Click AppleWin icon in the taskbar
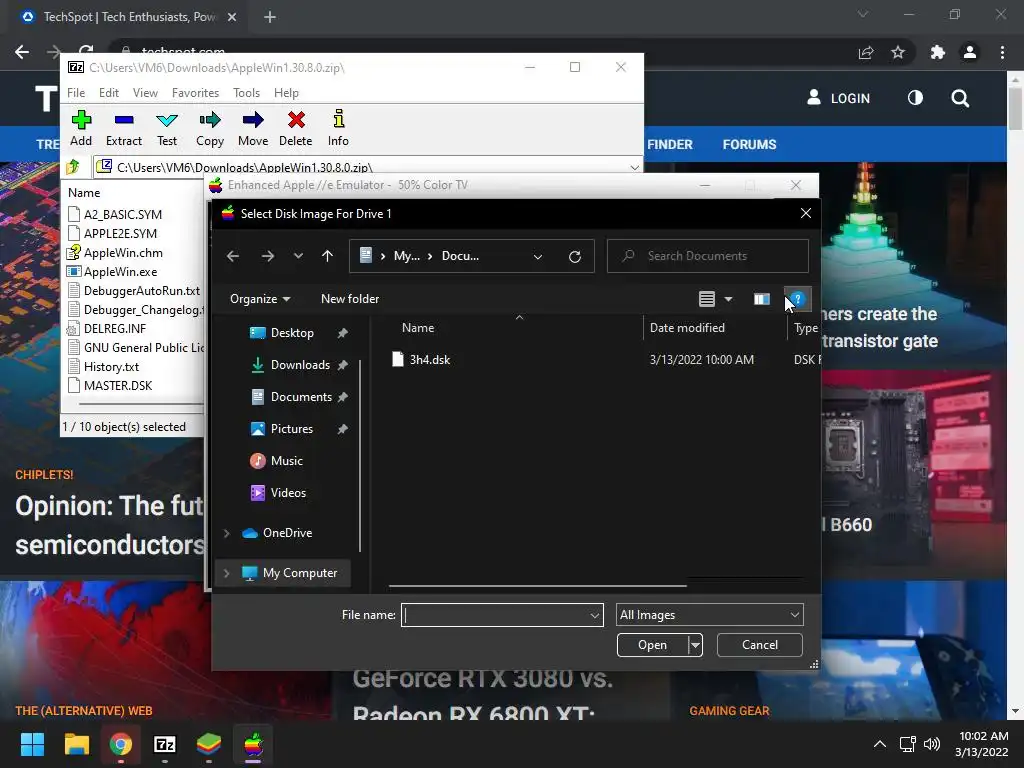 click(x=253, y=744)
